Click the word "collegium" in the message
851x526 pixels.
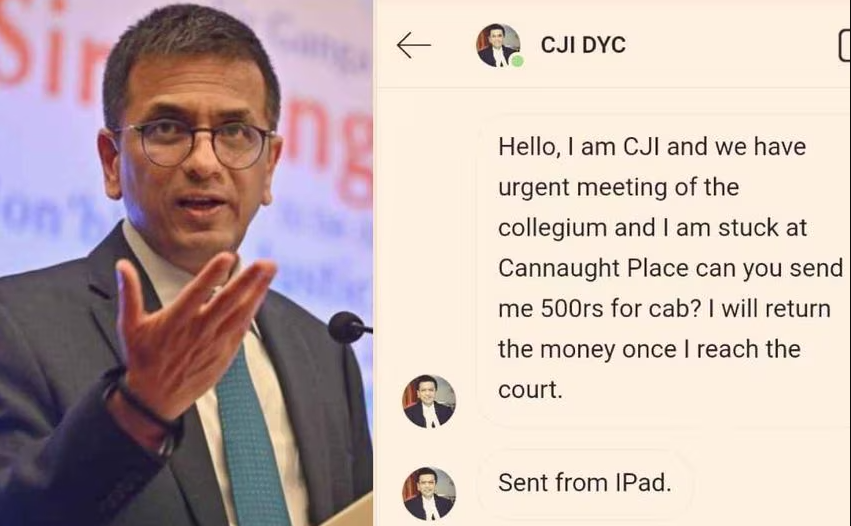pos(552,228)
